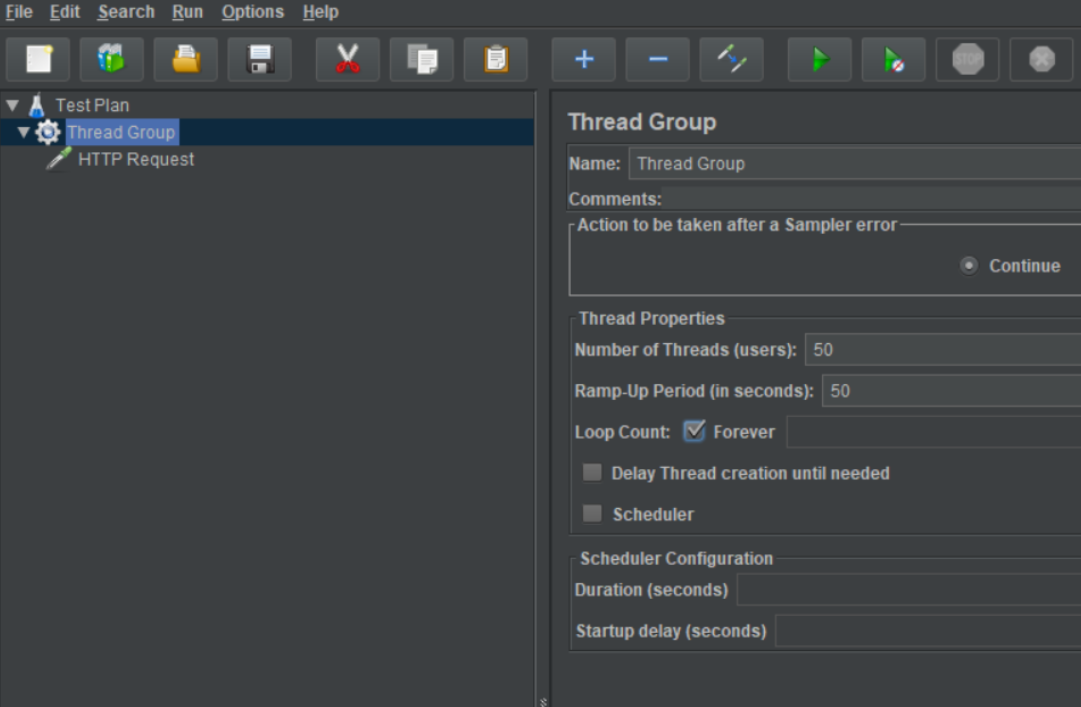This screenshot has width=1081, height=707.
Task: Open the Options menu
Action: tap(252, 12)
